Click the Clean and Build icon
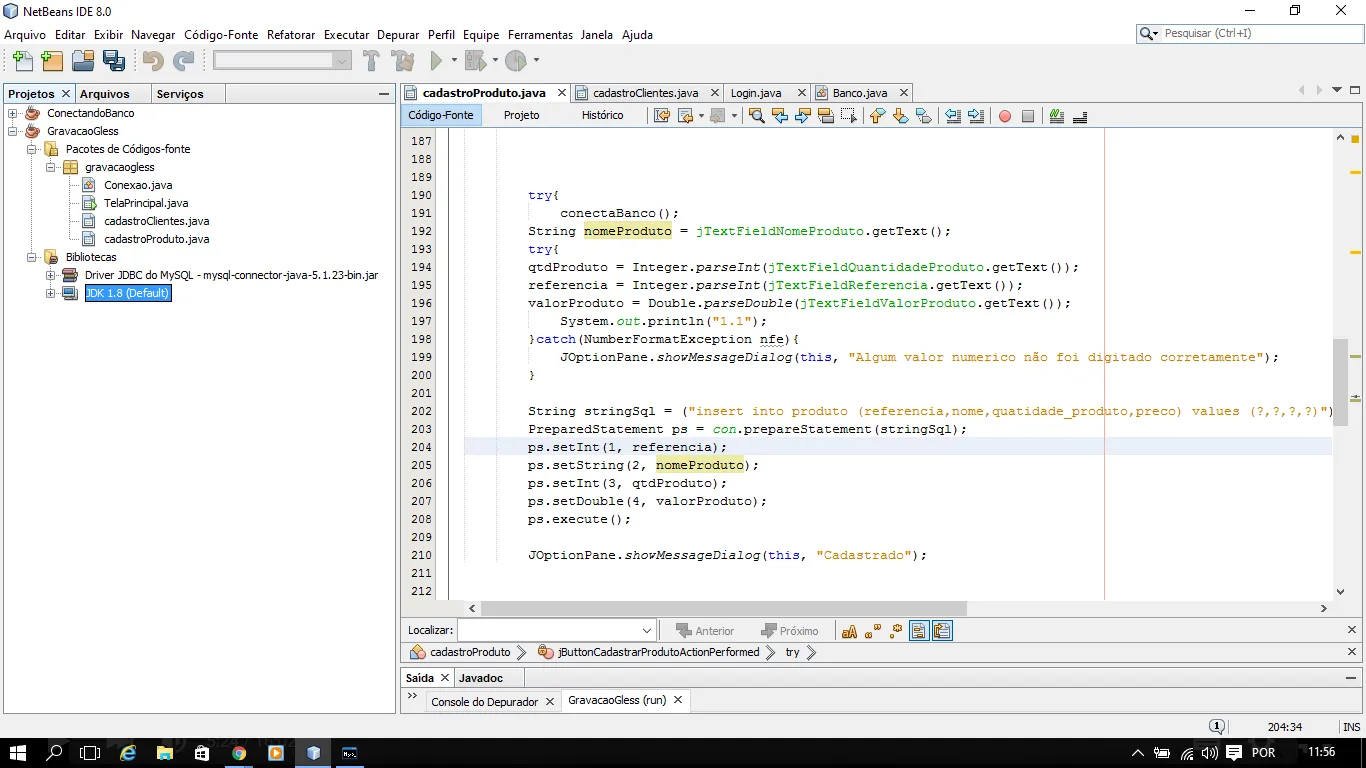 [403, 61]
